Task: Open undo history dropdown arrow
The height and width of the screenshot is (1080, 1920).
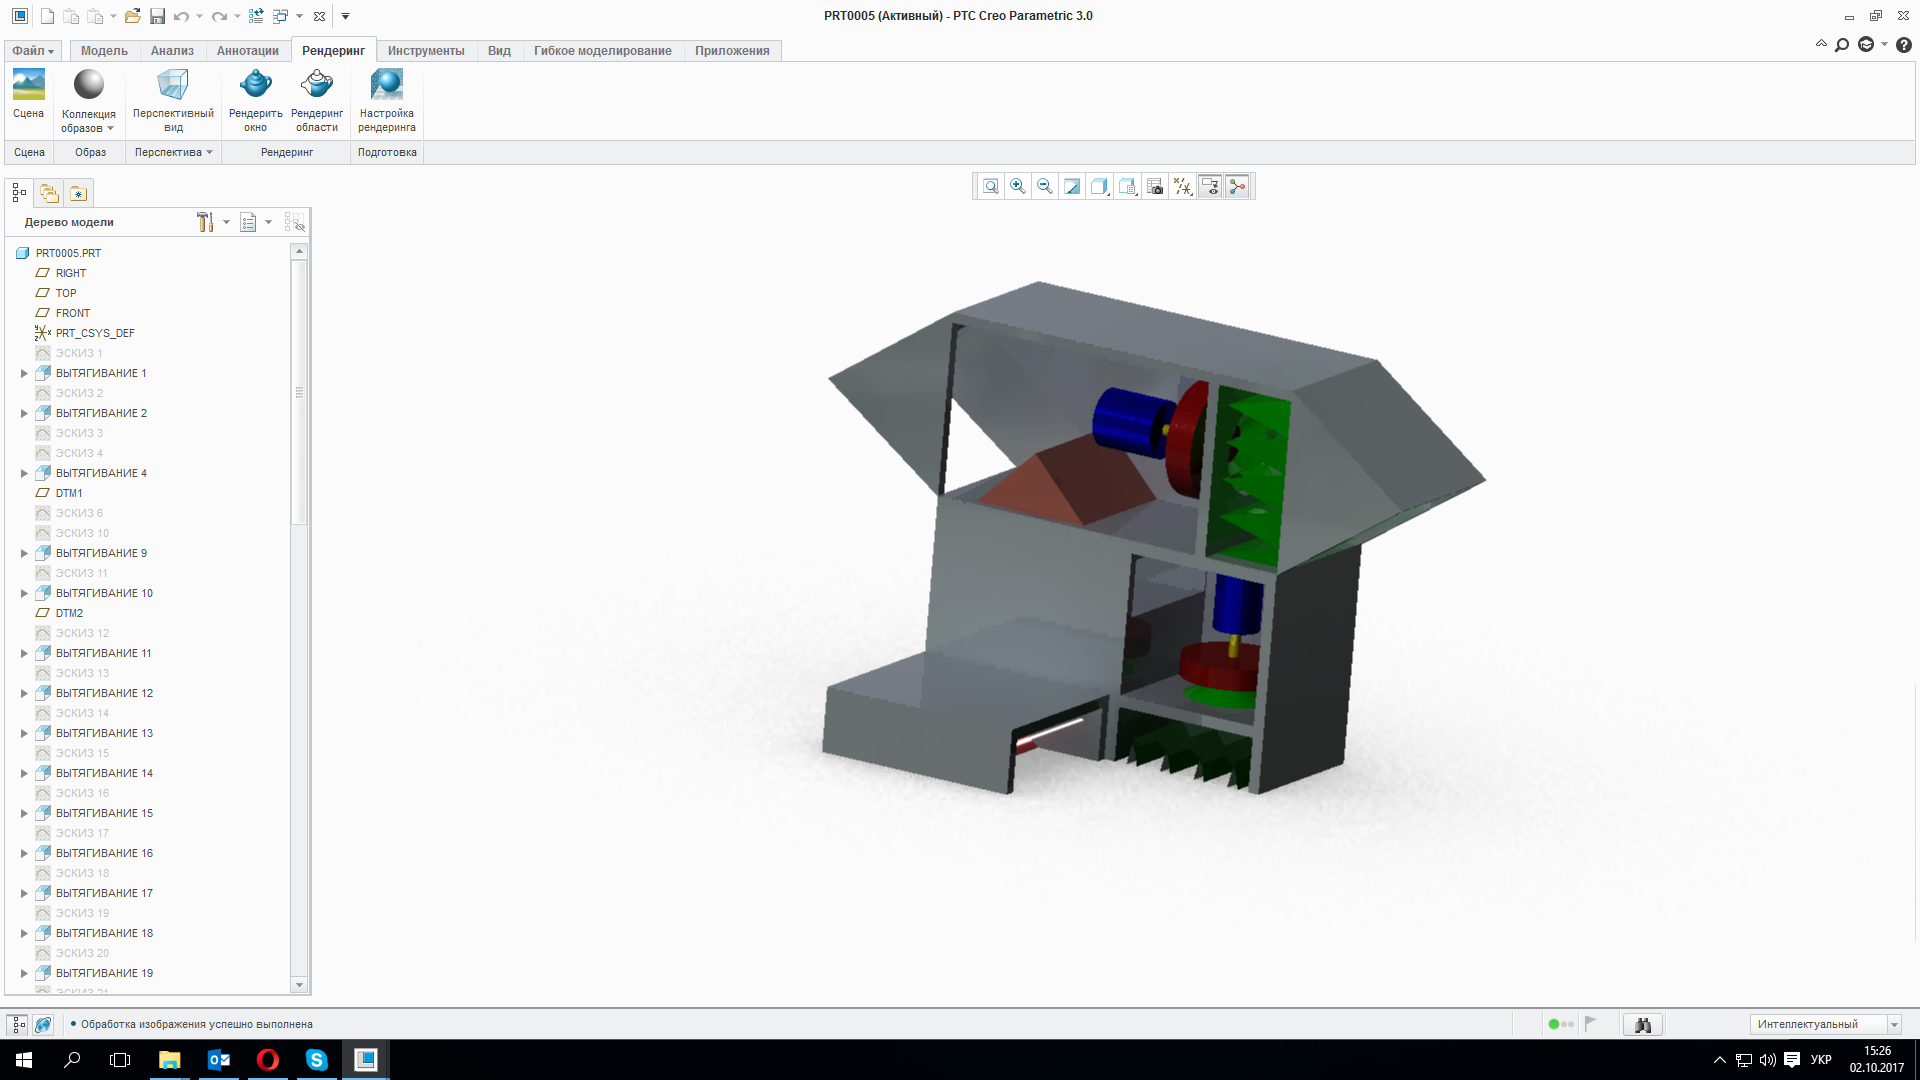Action: (x=199, y=16)
